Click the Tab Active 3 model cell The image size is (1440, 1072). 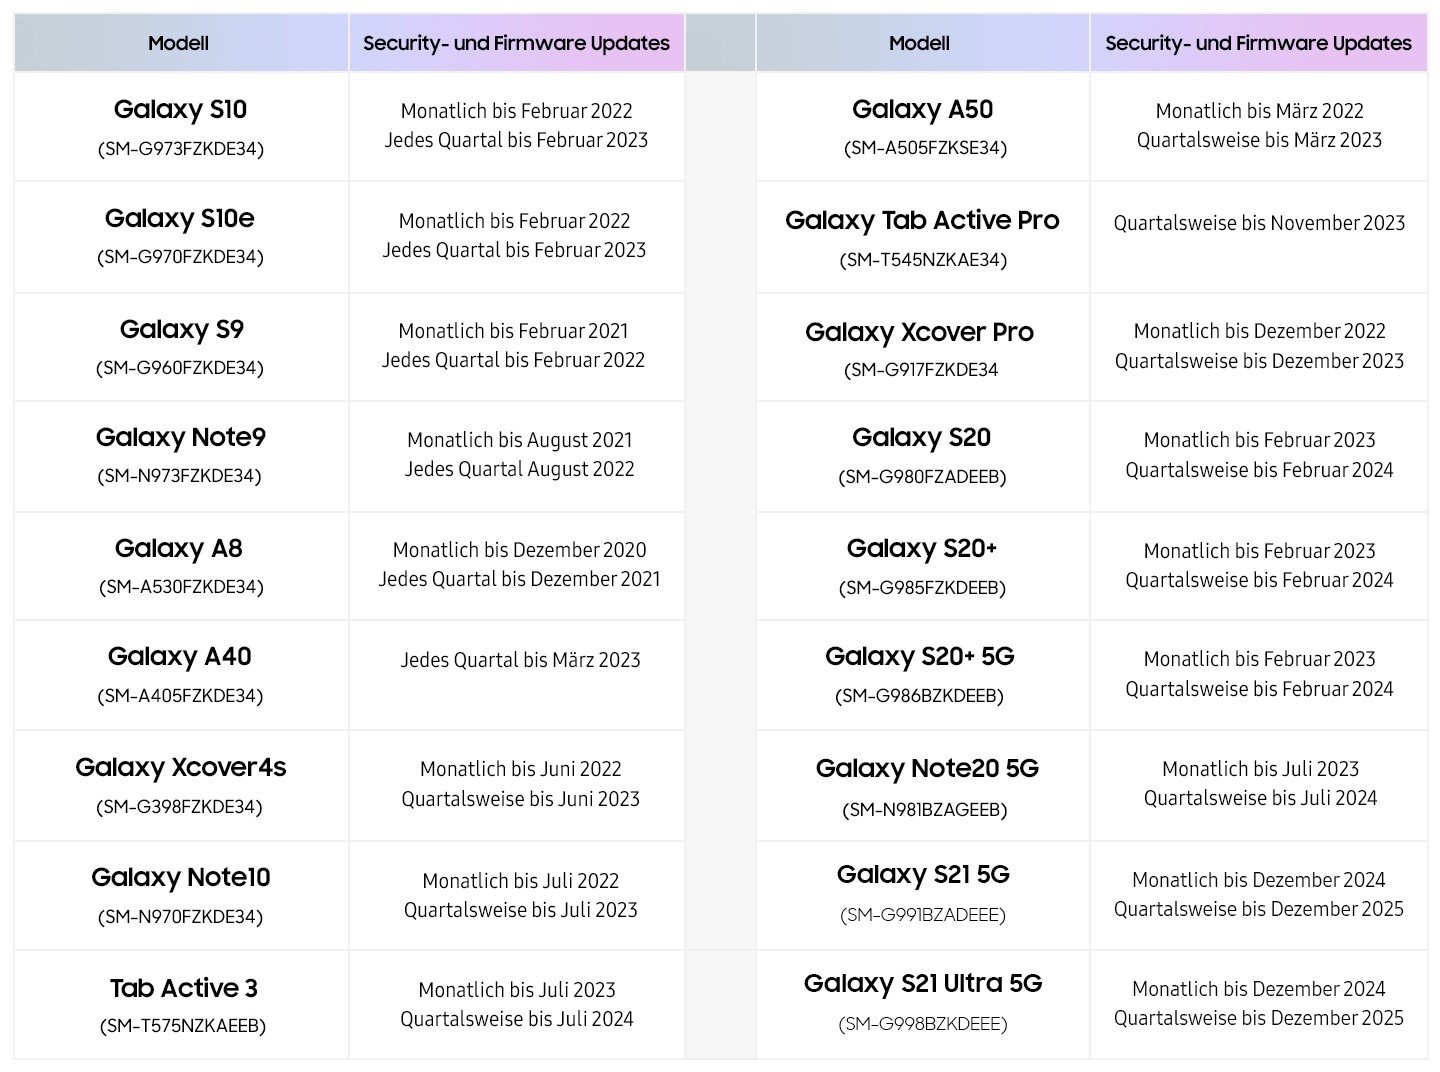click(x=181, y=1005)
